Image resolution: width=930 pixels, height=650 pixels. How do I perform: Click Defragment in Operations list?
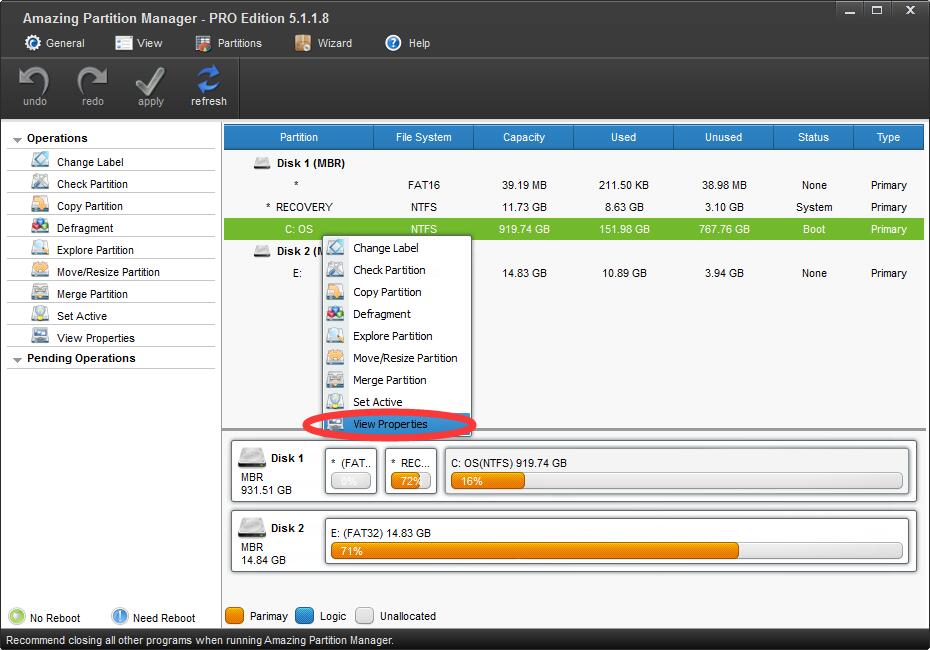point(85,228)
